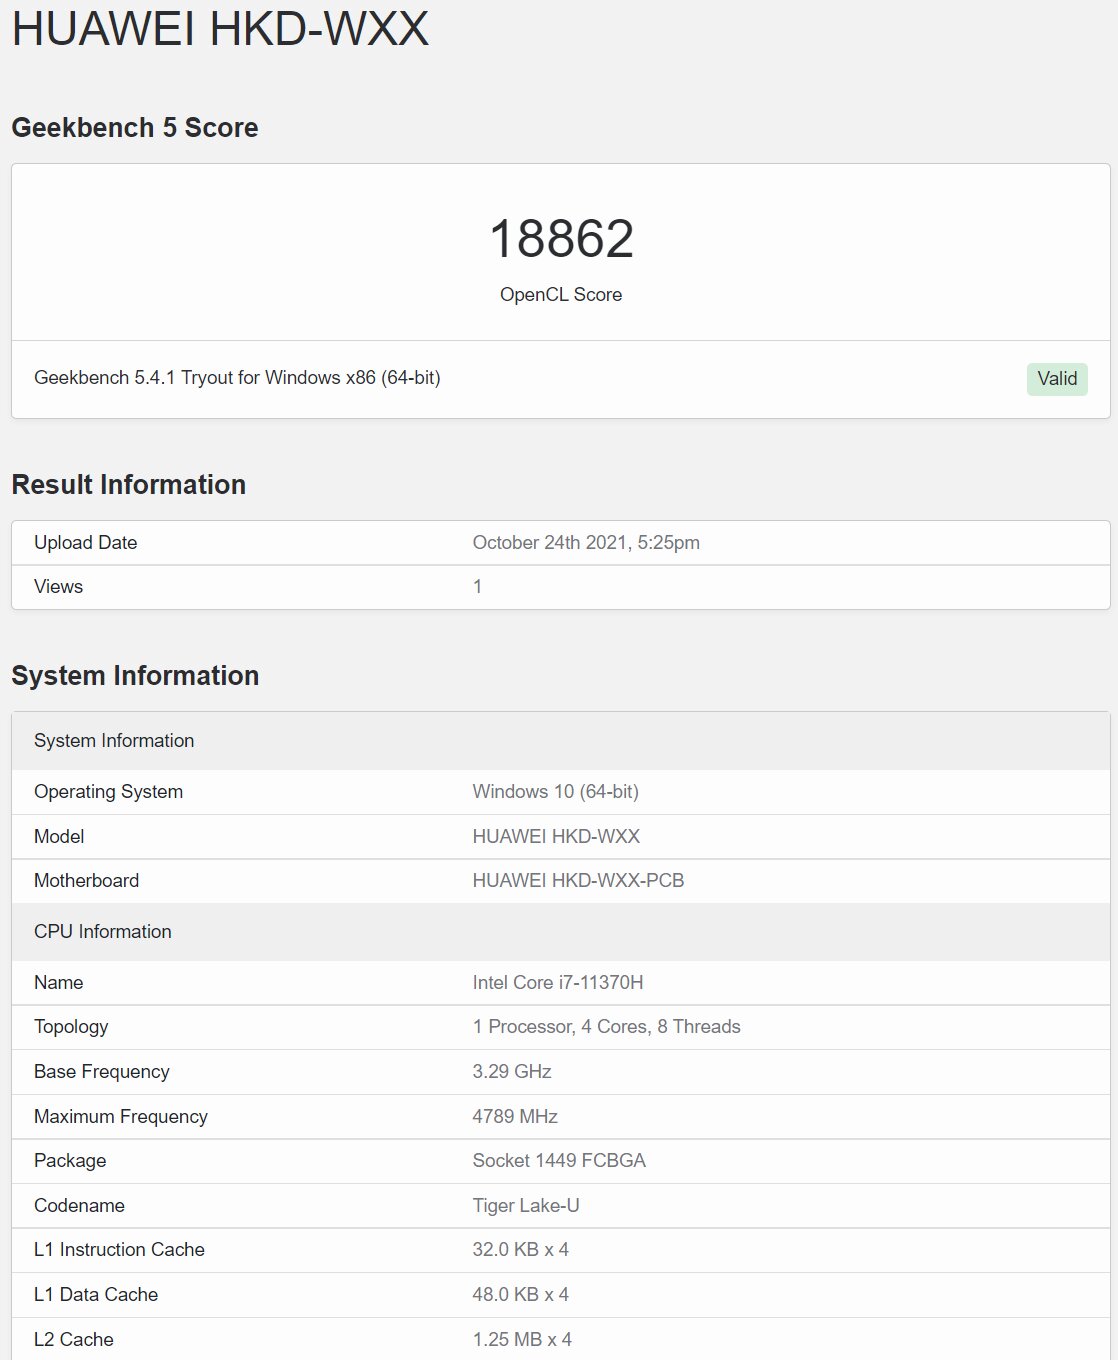Click the CPU Name label

[58, 982]
